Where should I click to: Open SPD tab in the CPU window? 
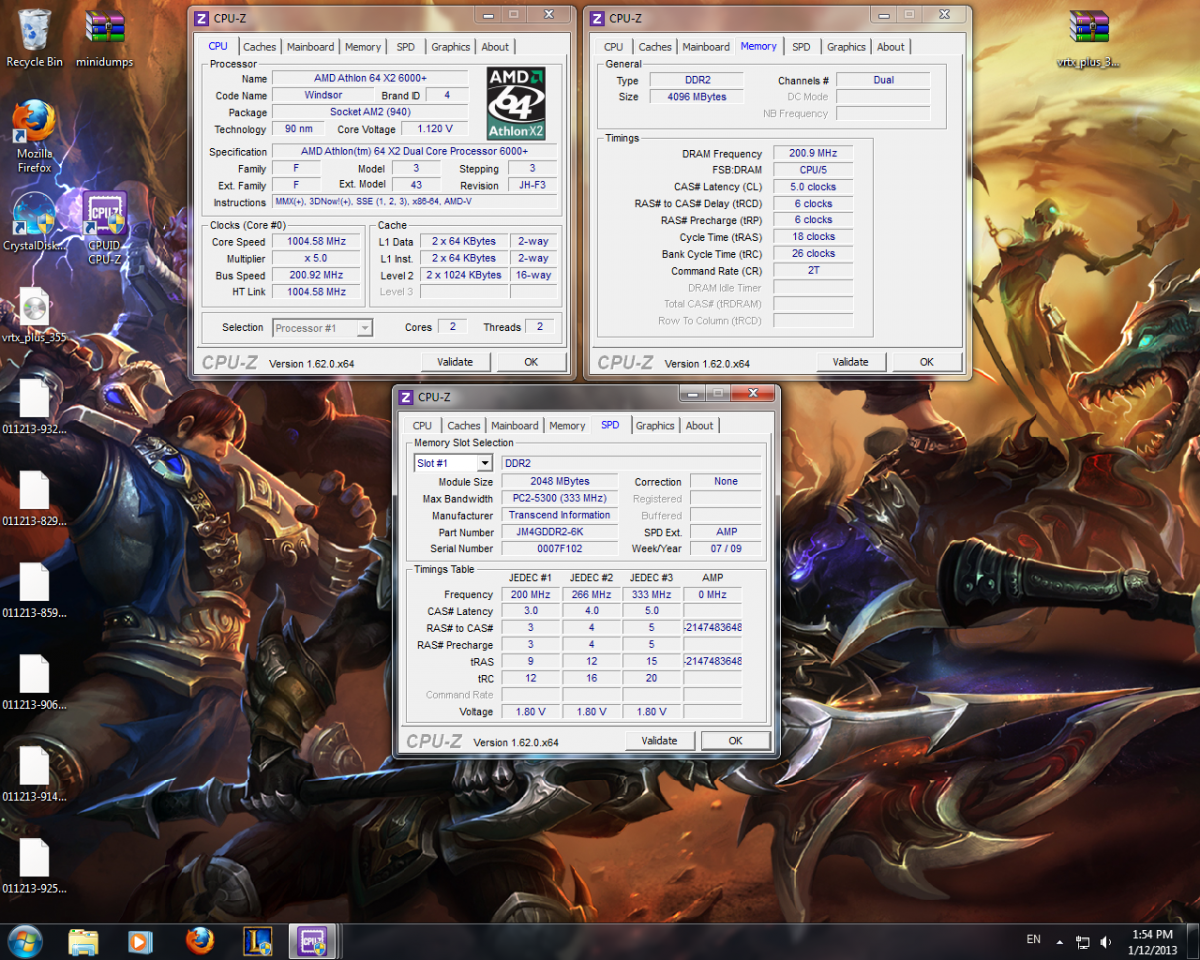click(x=405, y=47)
